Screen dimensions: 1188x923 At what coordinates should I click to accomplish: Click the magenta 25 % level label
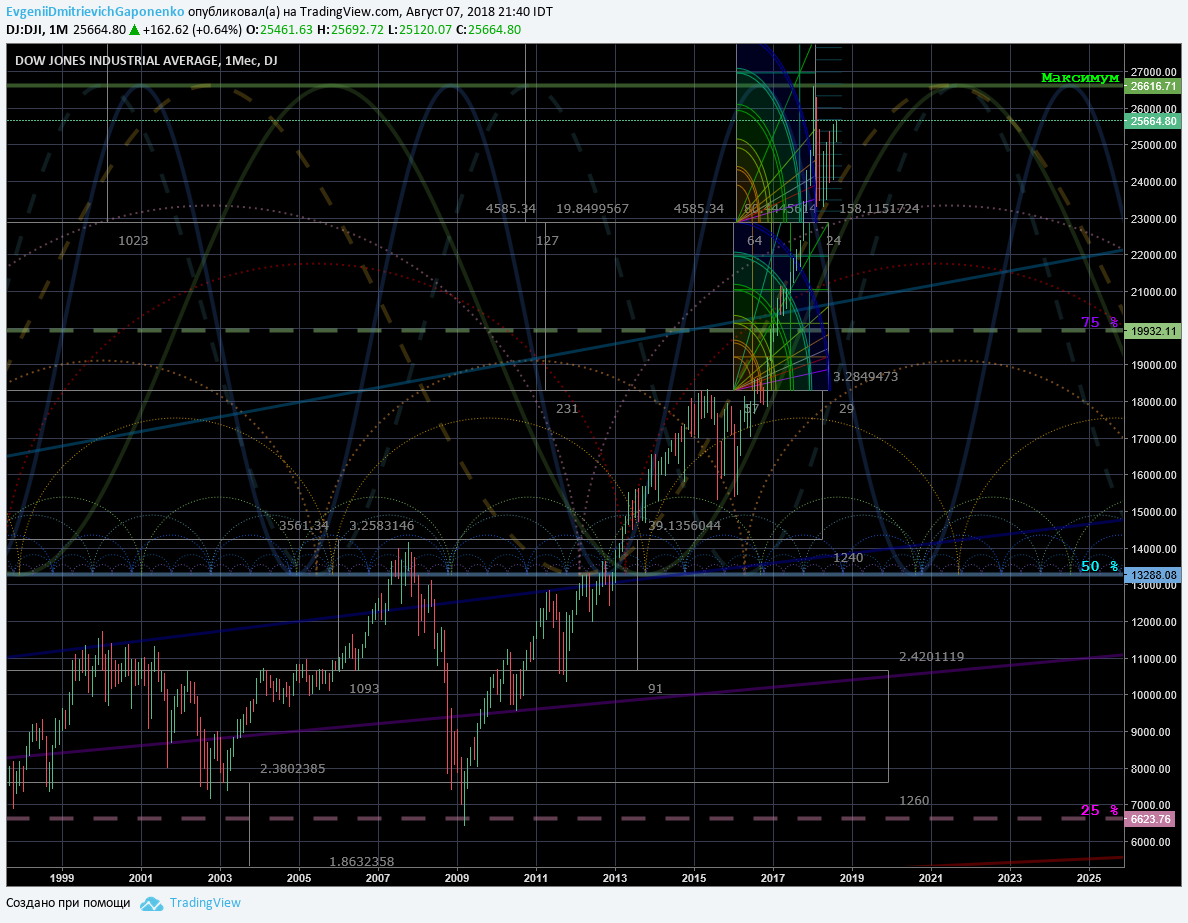click(1099, 810)
